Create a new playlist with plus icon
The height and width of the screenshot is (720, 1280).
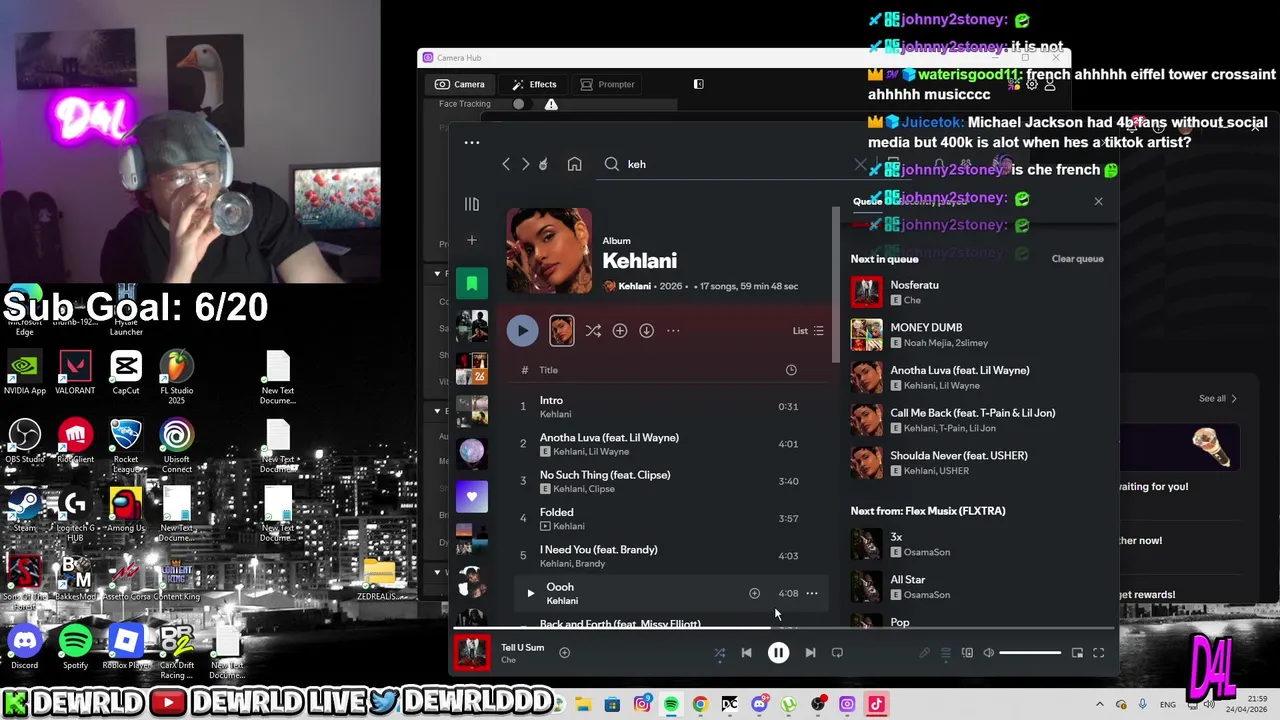pos(472,240)
